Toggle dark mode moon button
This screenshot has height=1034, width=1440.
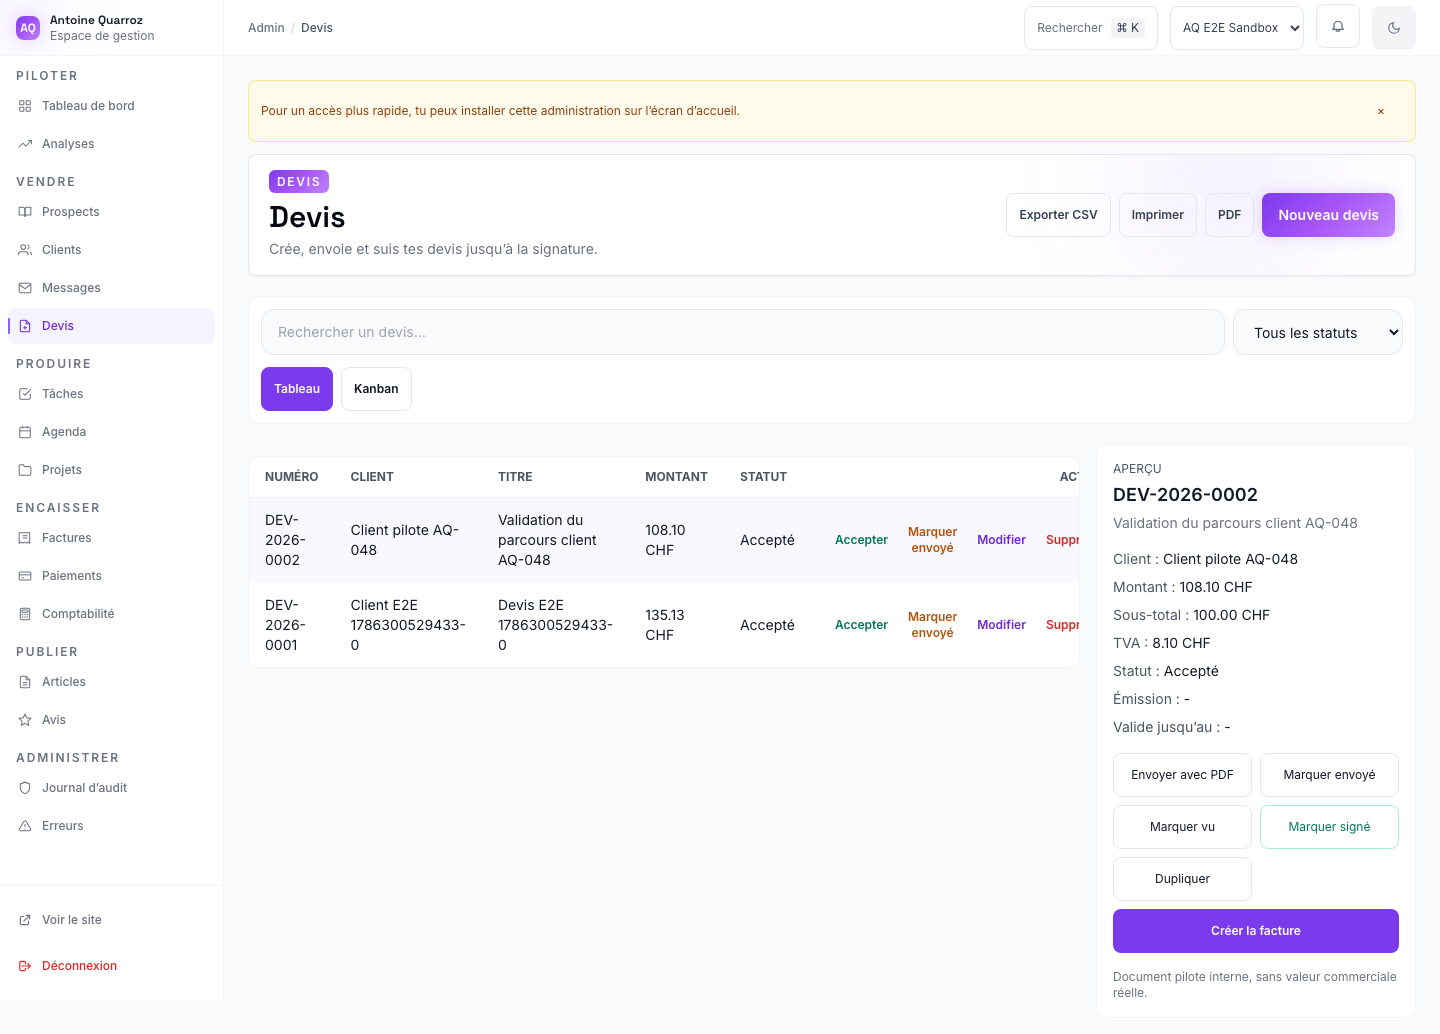point(1394,28)
